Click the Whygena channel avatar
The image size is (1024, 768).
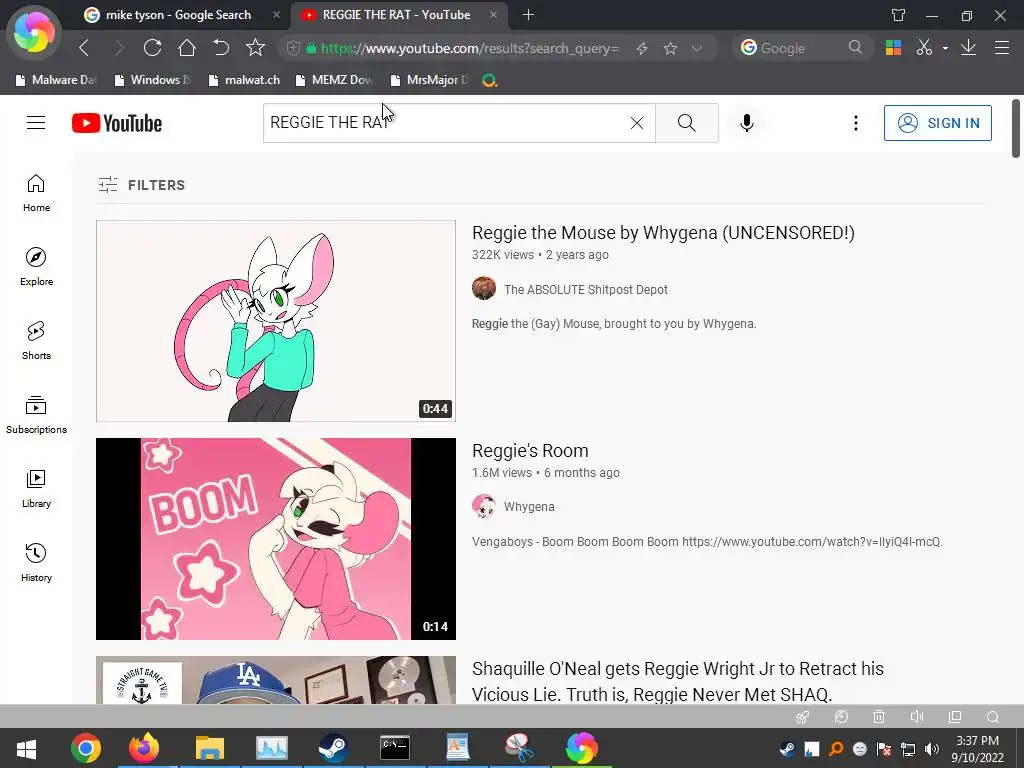(484, 506)
